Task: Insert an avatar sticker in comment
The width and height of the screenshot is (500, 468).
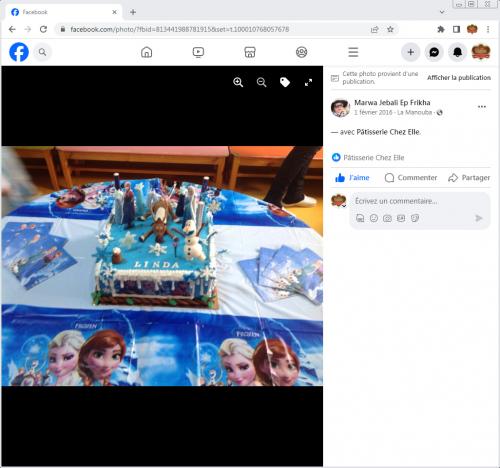Action: click(x=360, y=218)
